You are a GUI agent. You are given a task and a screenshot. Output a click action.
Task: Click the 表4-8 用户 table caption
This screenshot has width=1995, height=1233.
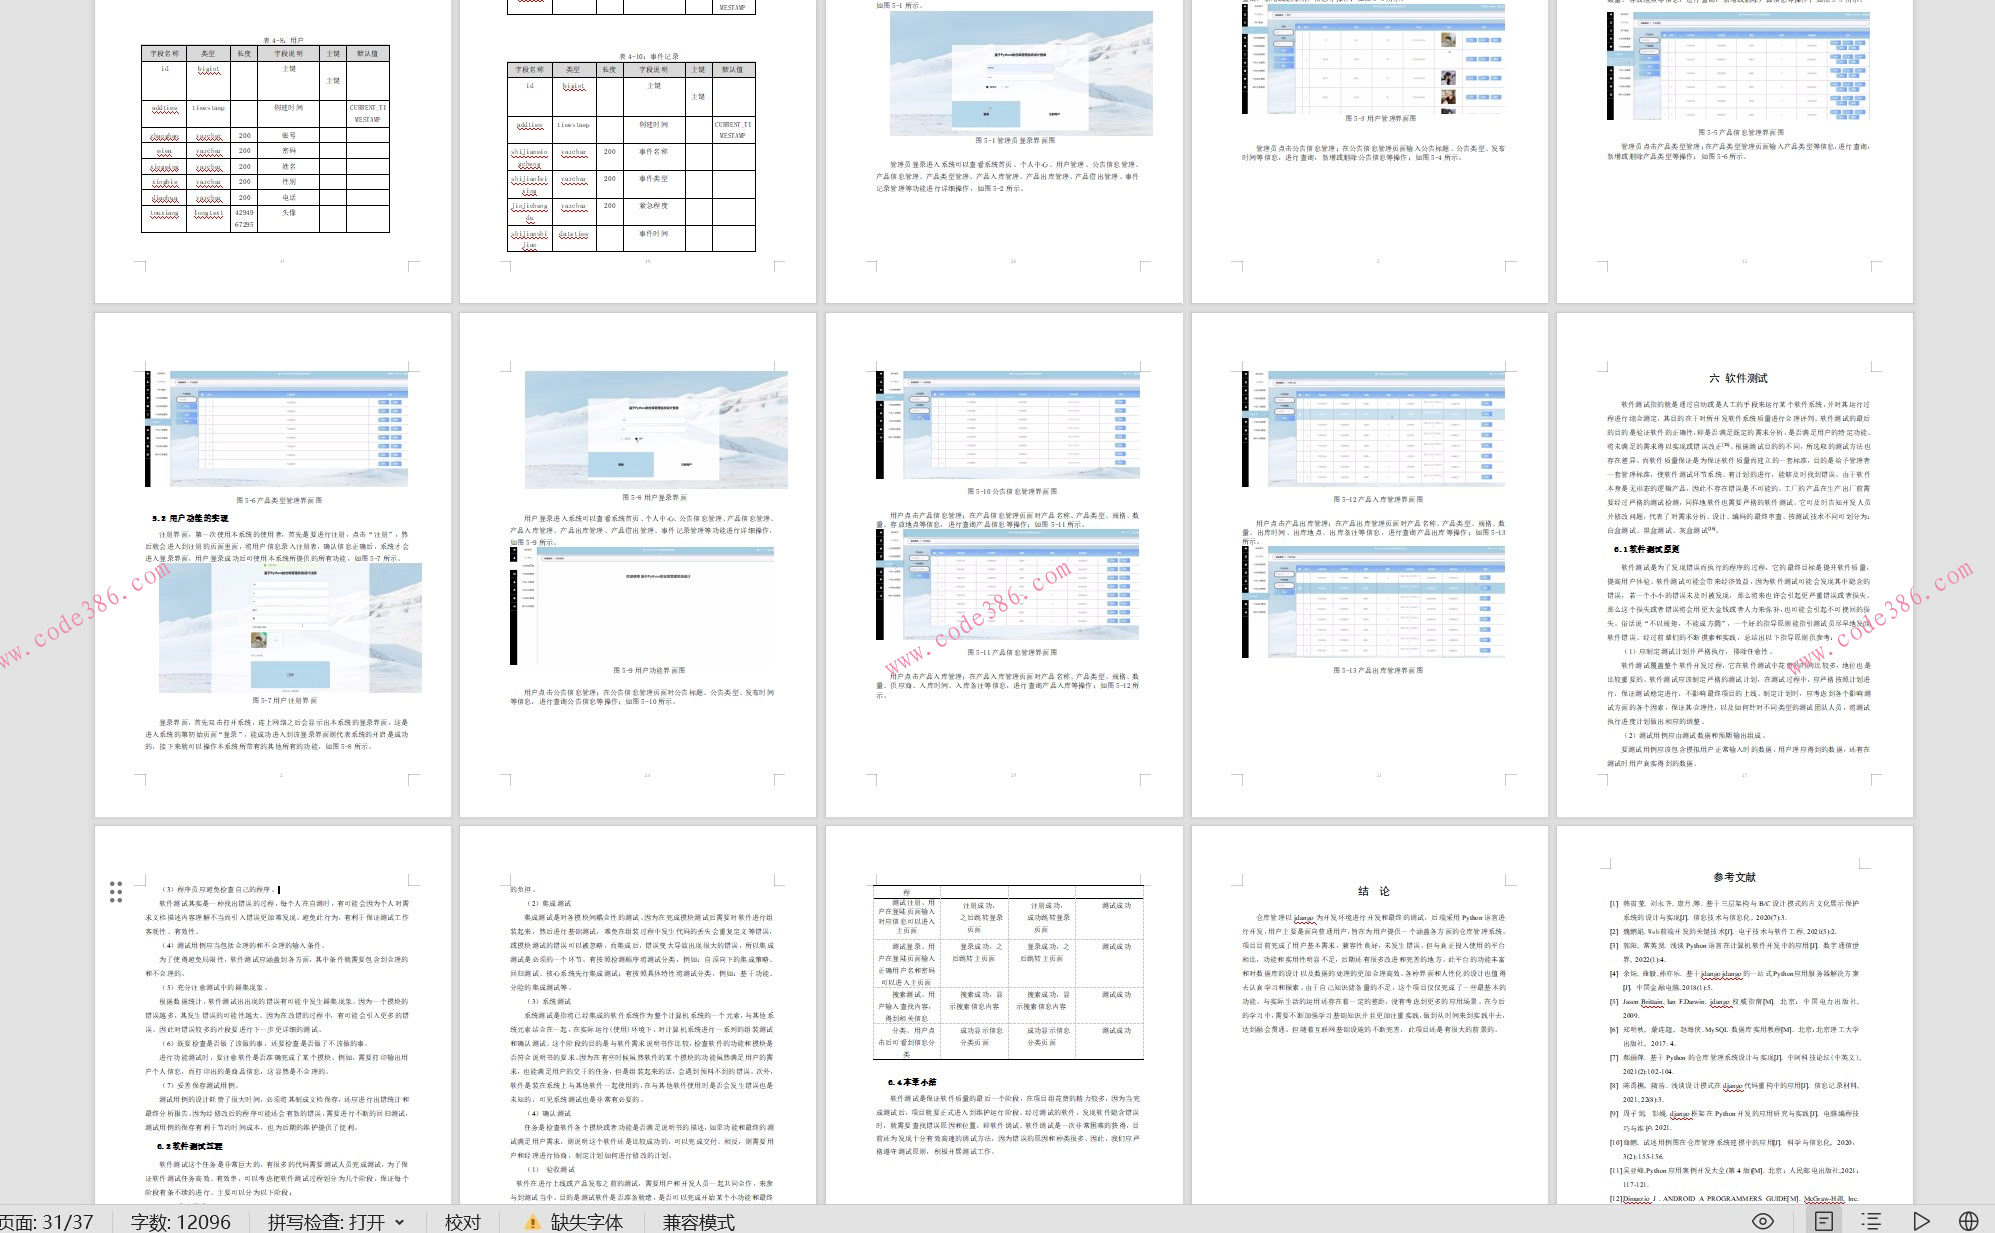click(283, 41)
